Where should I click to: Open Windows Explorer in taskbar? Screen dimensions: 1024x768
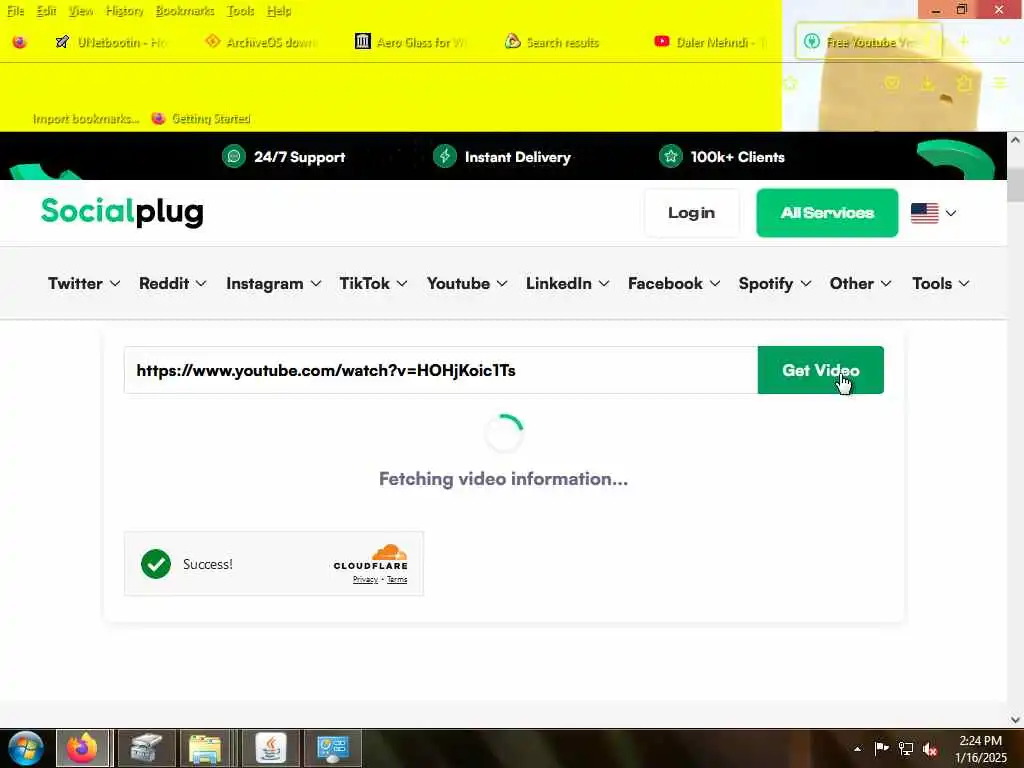[x=205, y=748]
